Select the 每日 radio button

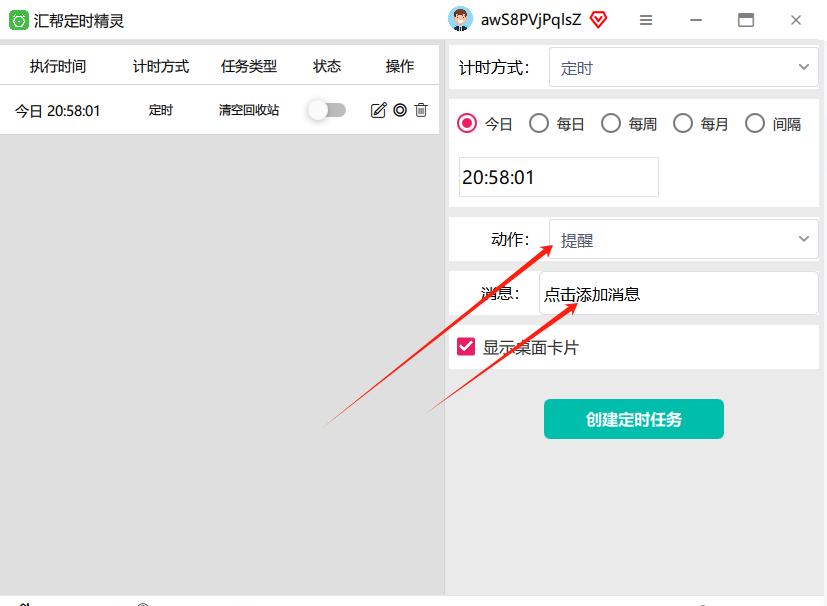539,123
